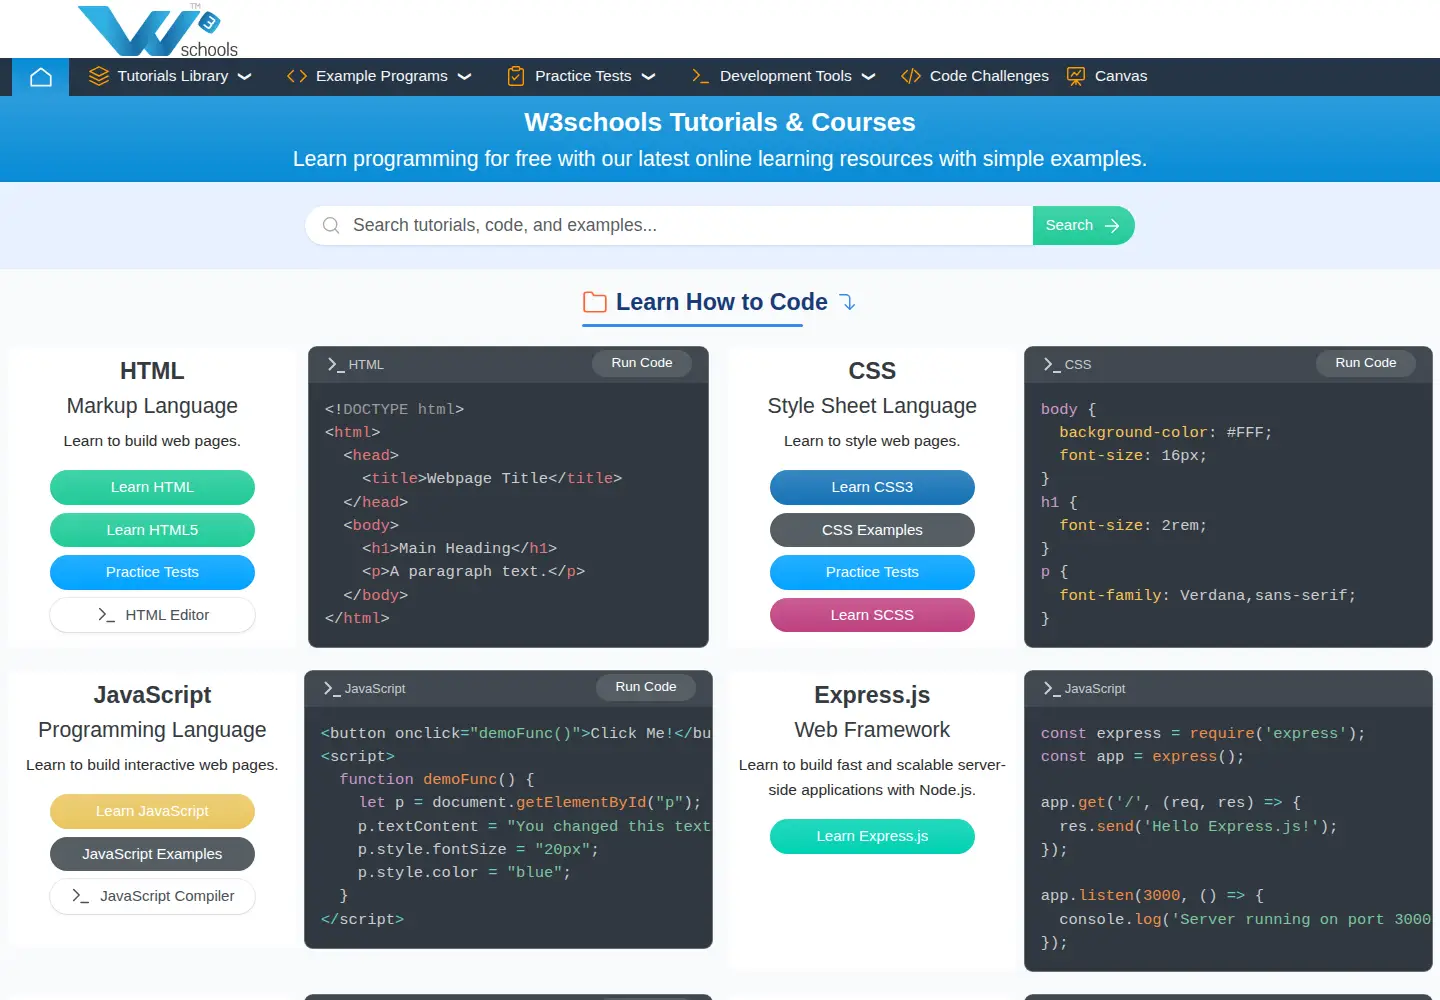
Task: Open the CSS Examples button
Action: [x=872, y=530]
